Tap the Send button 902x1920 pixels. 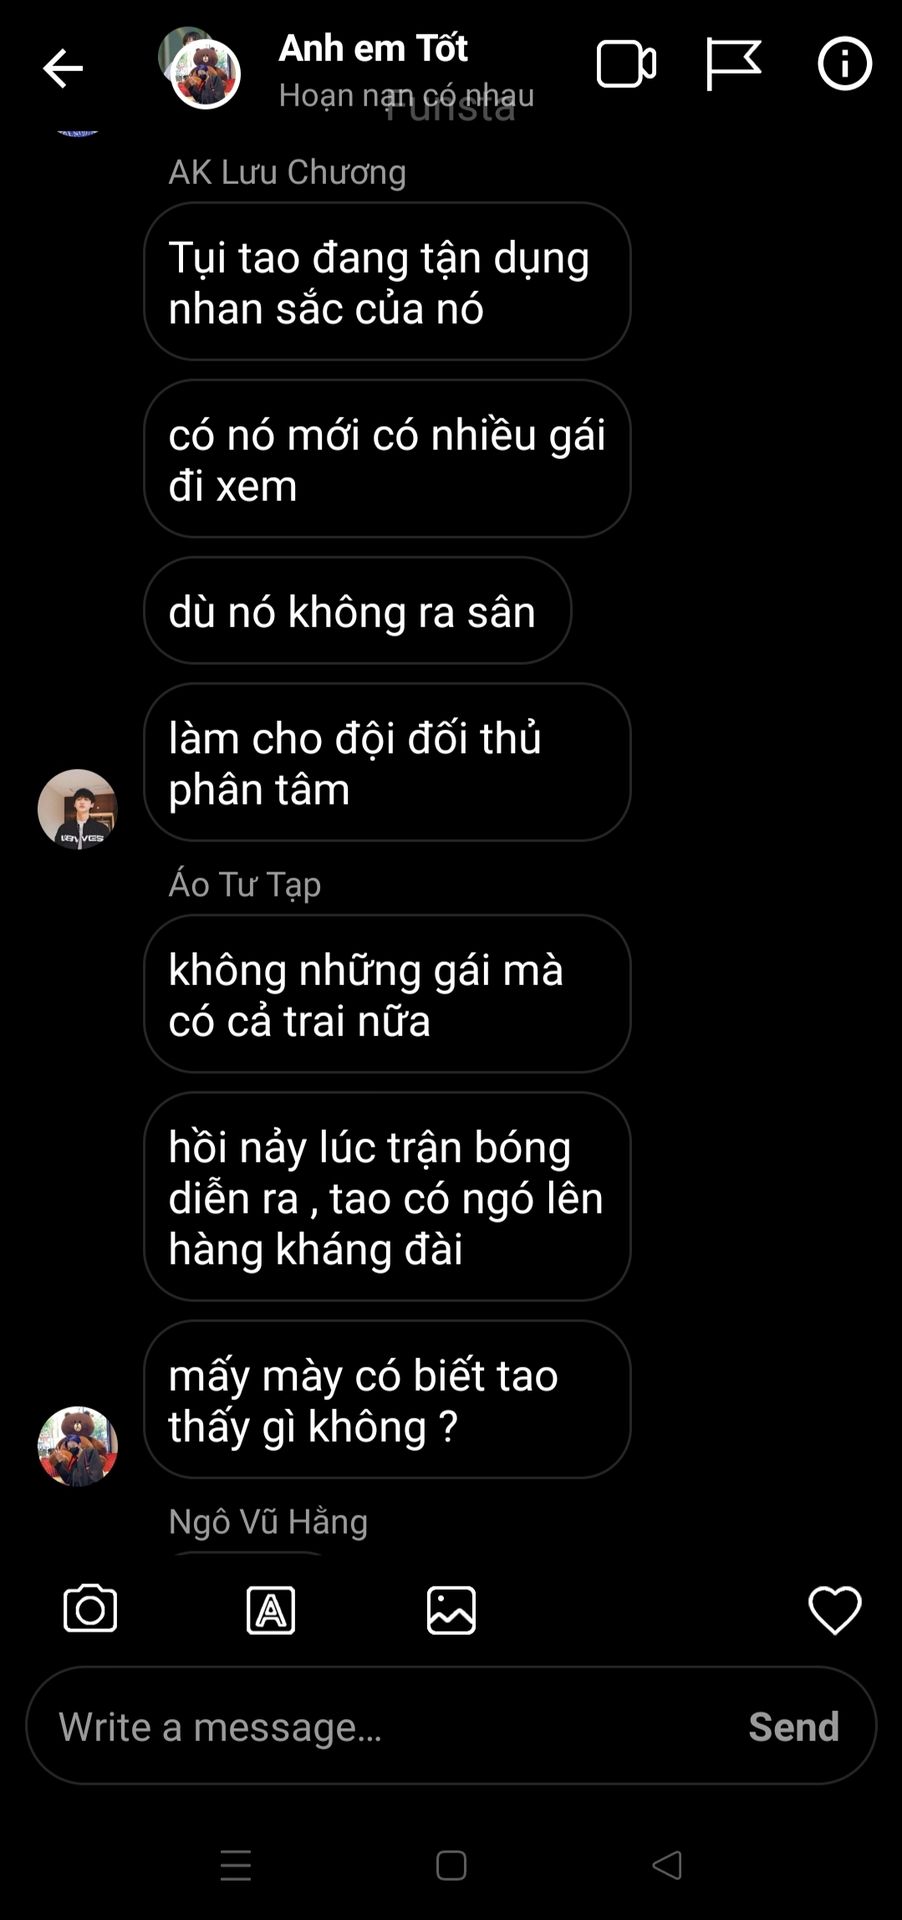(x=794, y=1726)
